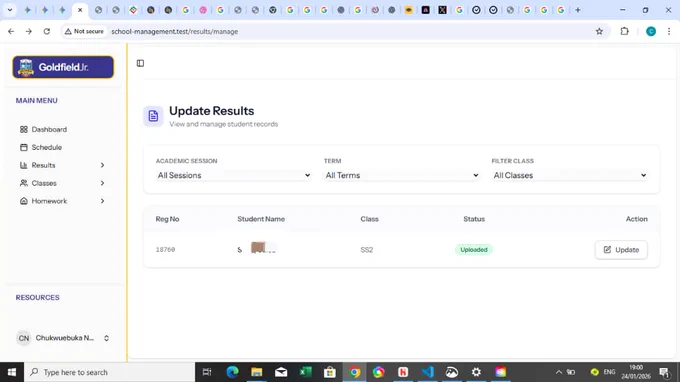The image size is (680, 382).
Task: Open a new browser tab
Action: [x=578, y=10]
